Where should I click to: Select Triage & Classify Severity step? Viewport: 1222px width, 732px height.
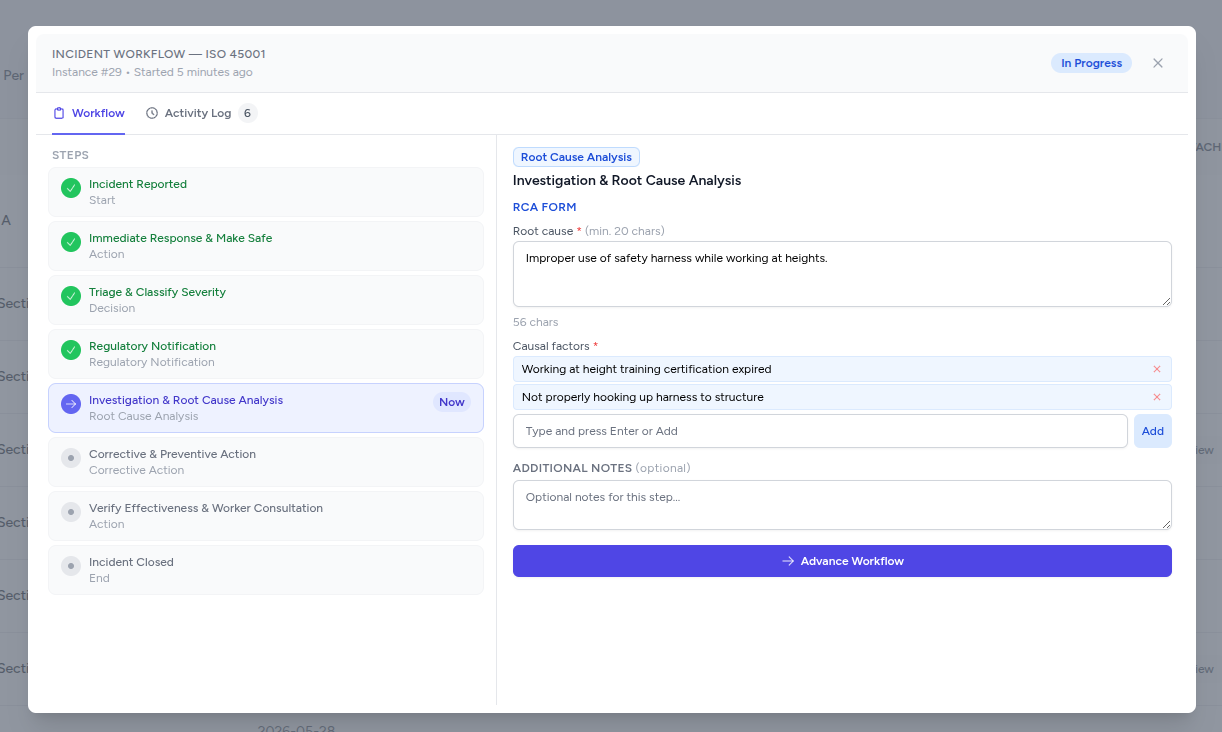(x=266, y=300)
